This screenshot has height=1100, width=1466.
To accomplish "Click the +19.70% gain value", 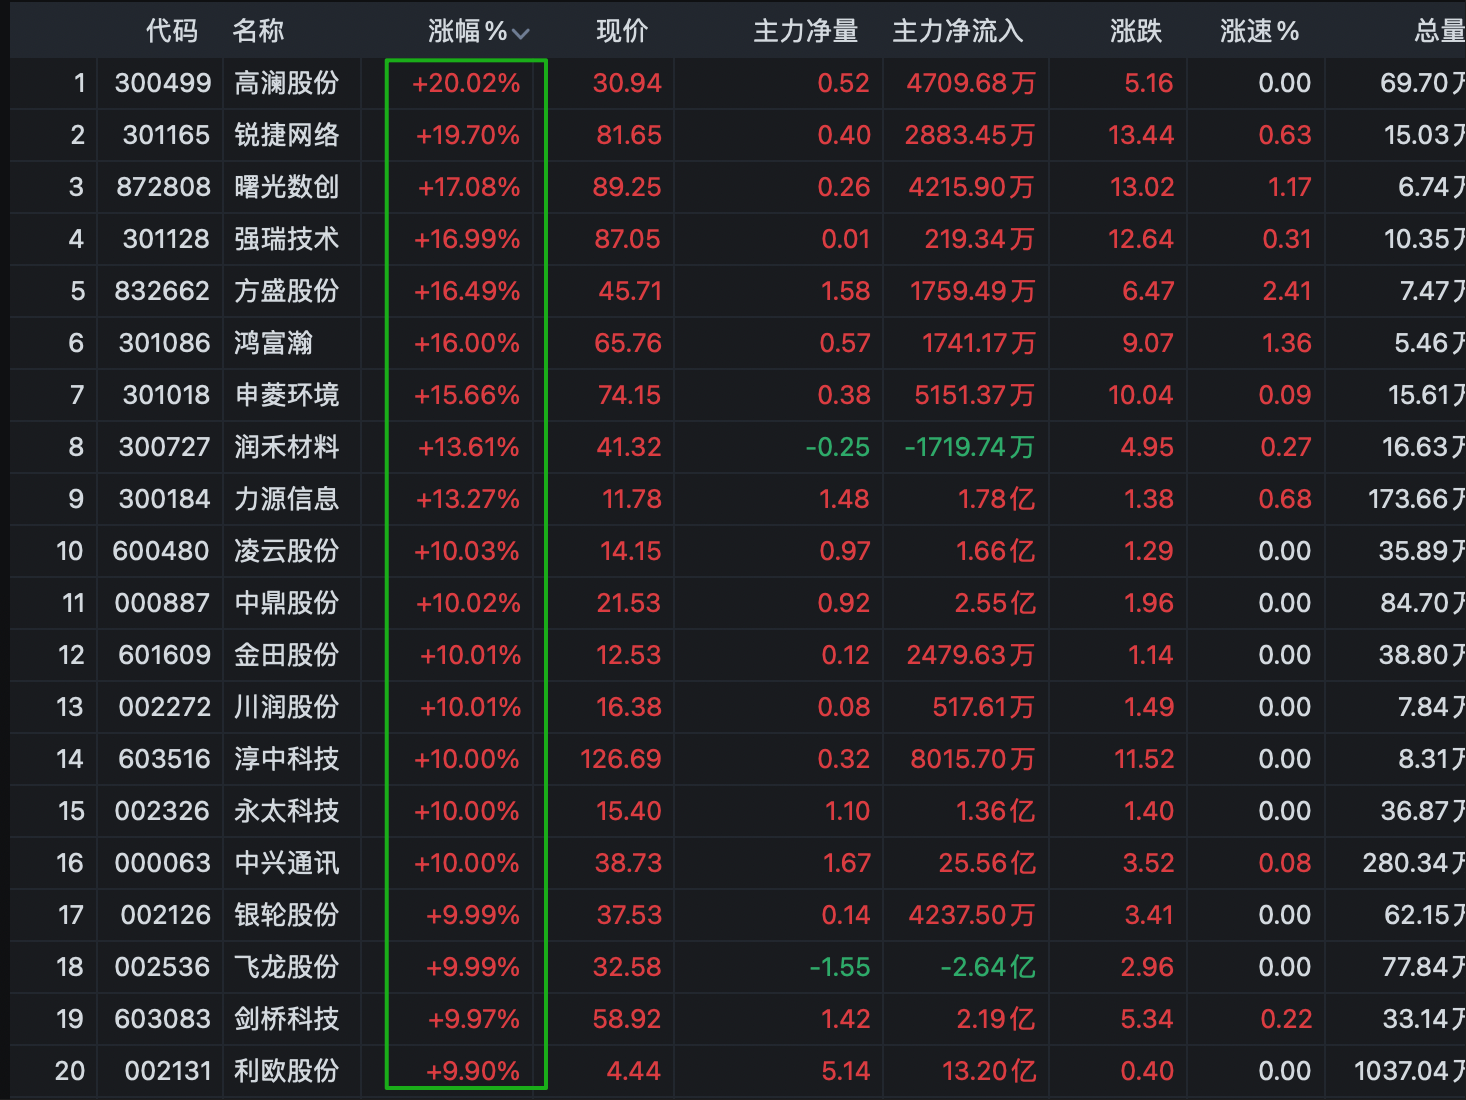I will (468, 135).
